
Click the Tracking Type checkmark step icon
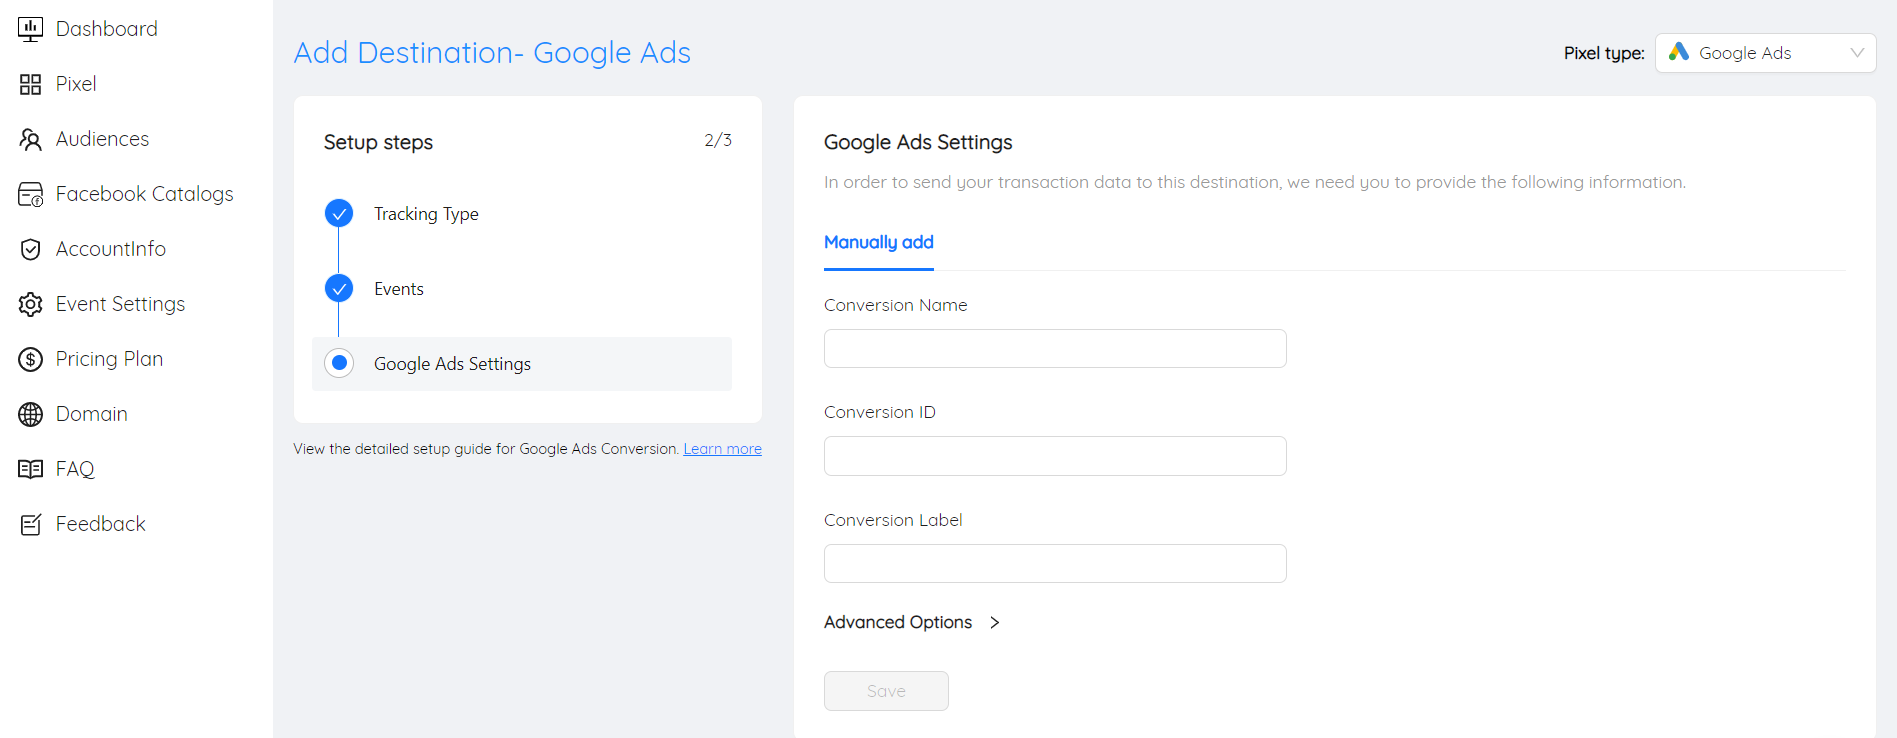(x=339, y=213)
